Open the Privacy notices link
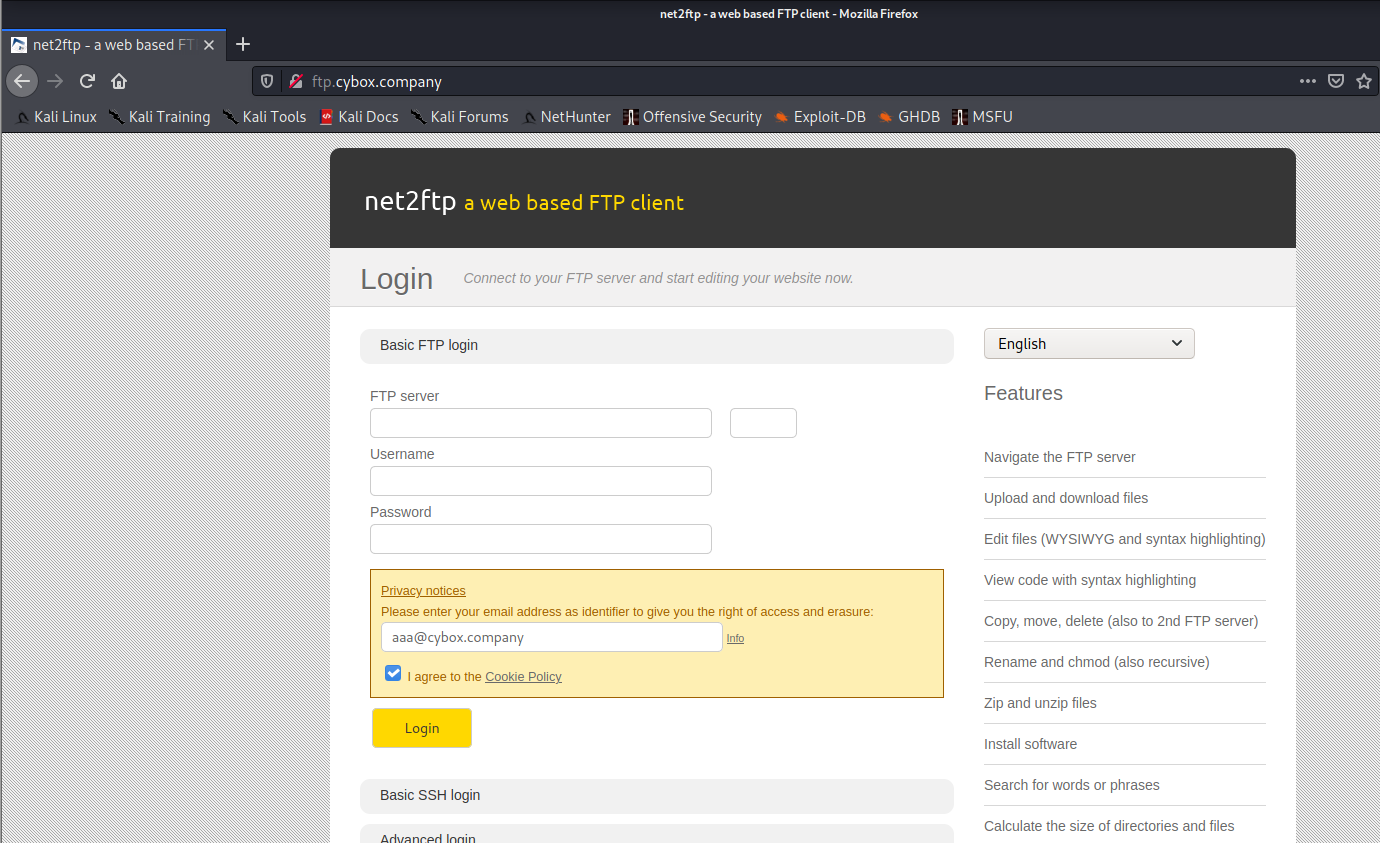This screenshot has height=843, width=1380. click(x=423, y=591)
